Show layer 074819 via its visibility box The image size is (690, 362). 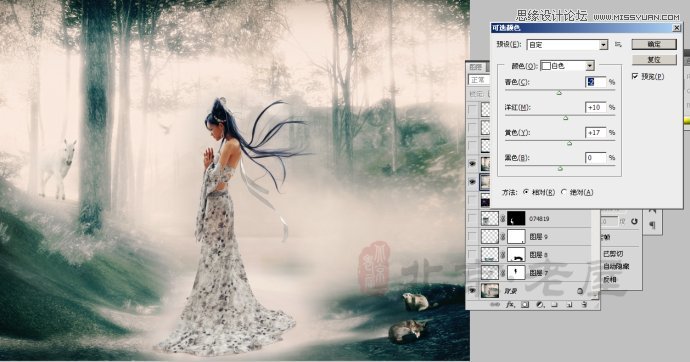(472, 218)
